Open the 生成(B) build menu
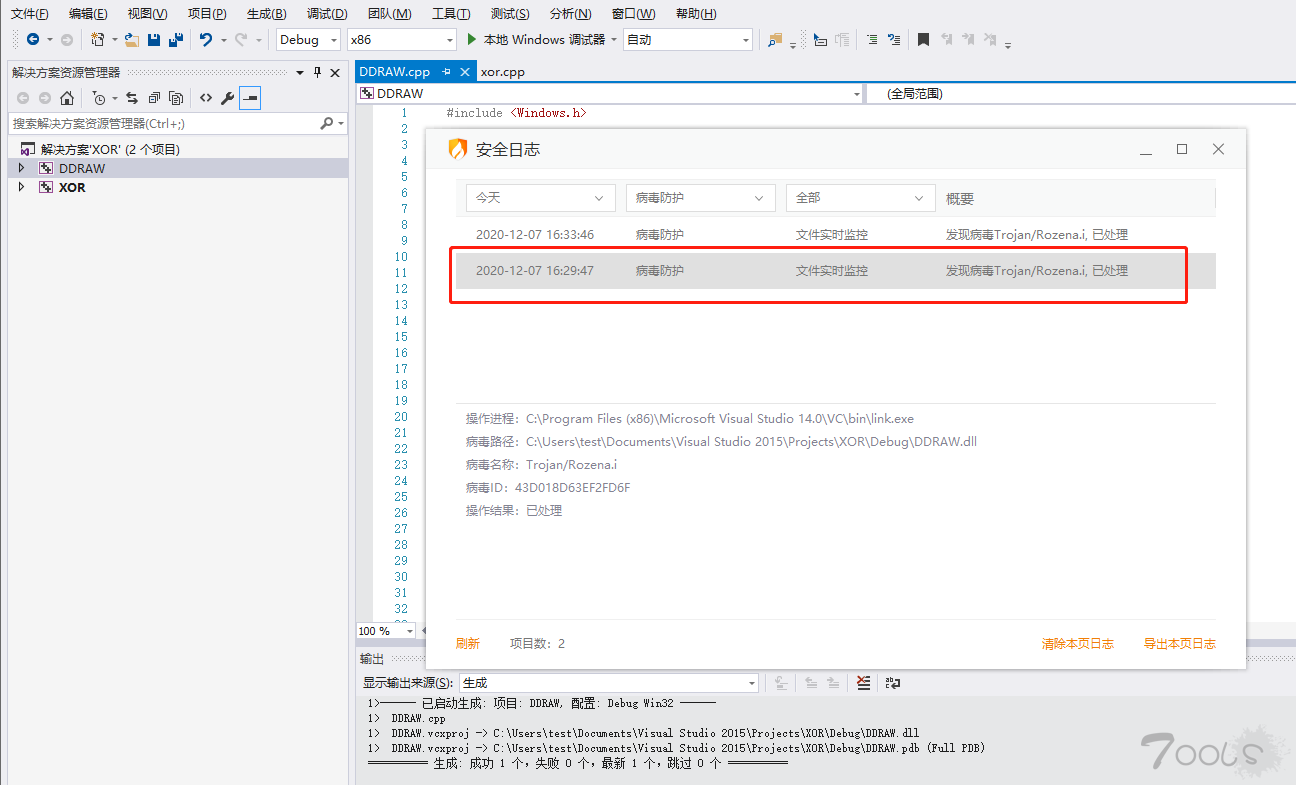This screenshot has height=785, width=1296. pos(266,14)
